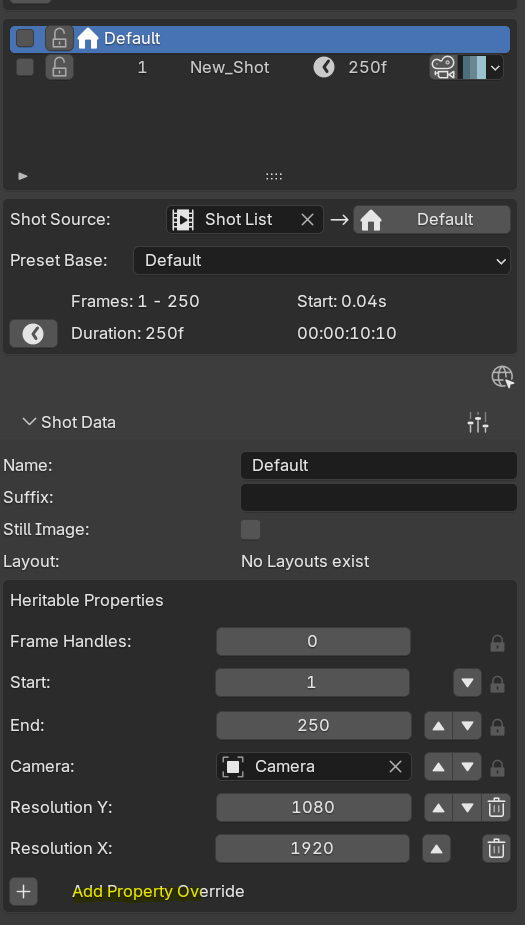Edit the Name field containing Default
Screen dimensions: 525x925
379,465
